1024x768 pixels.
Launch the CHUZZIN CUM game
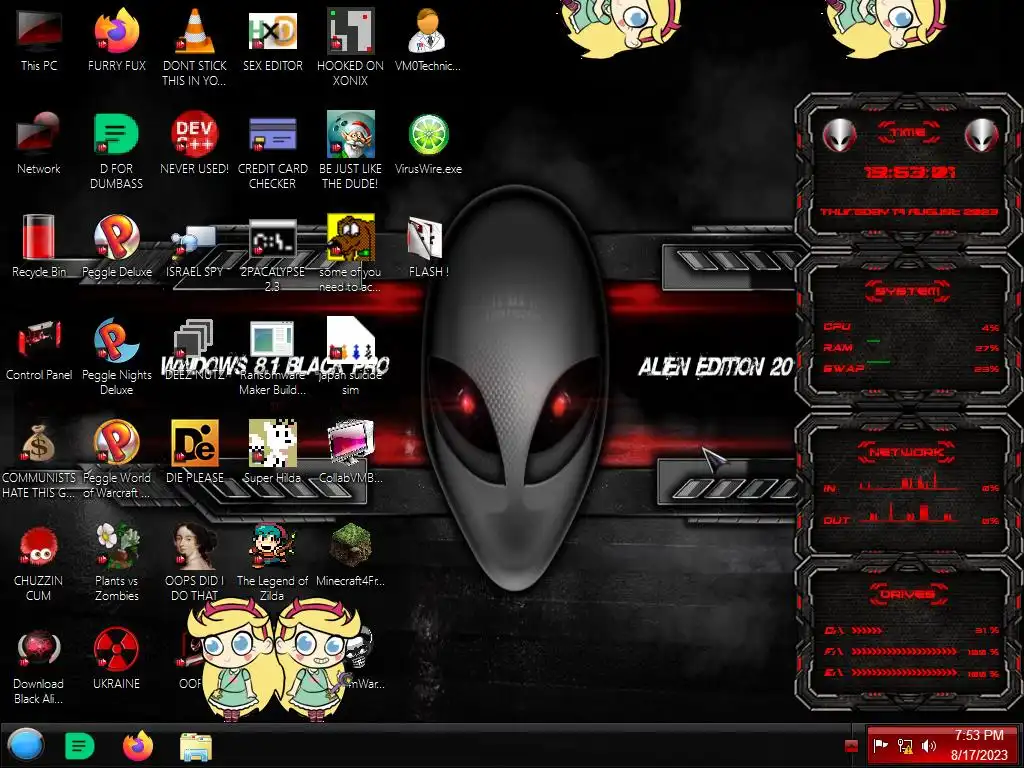(39, 562)
